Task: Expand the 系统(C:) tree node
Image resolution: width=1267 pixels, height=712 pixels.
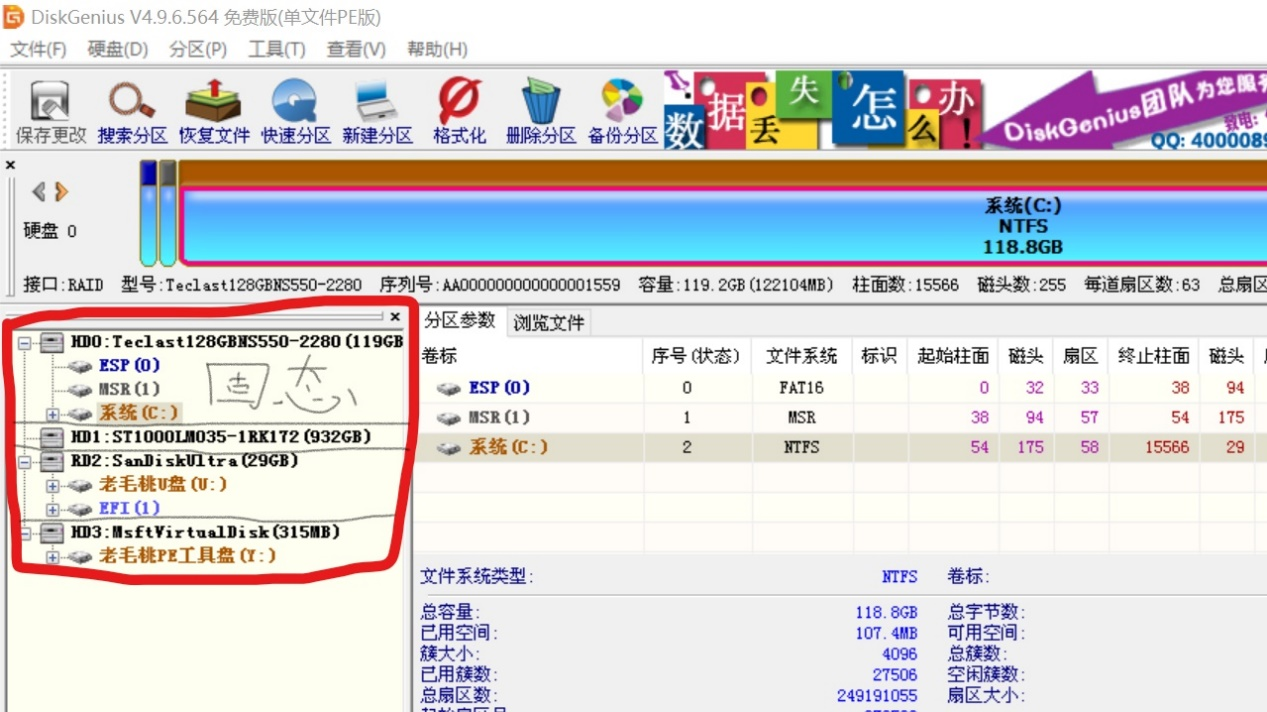Action: (52, 413)
